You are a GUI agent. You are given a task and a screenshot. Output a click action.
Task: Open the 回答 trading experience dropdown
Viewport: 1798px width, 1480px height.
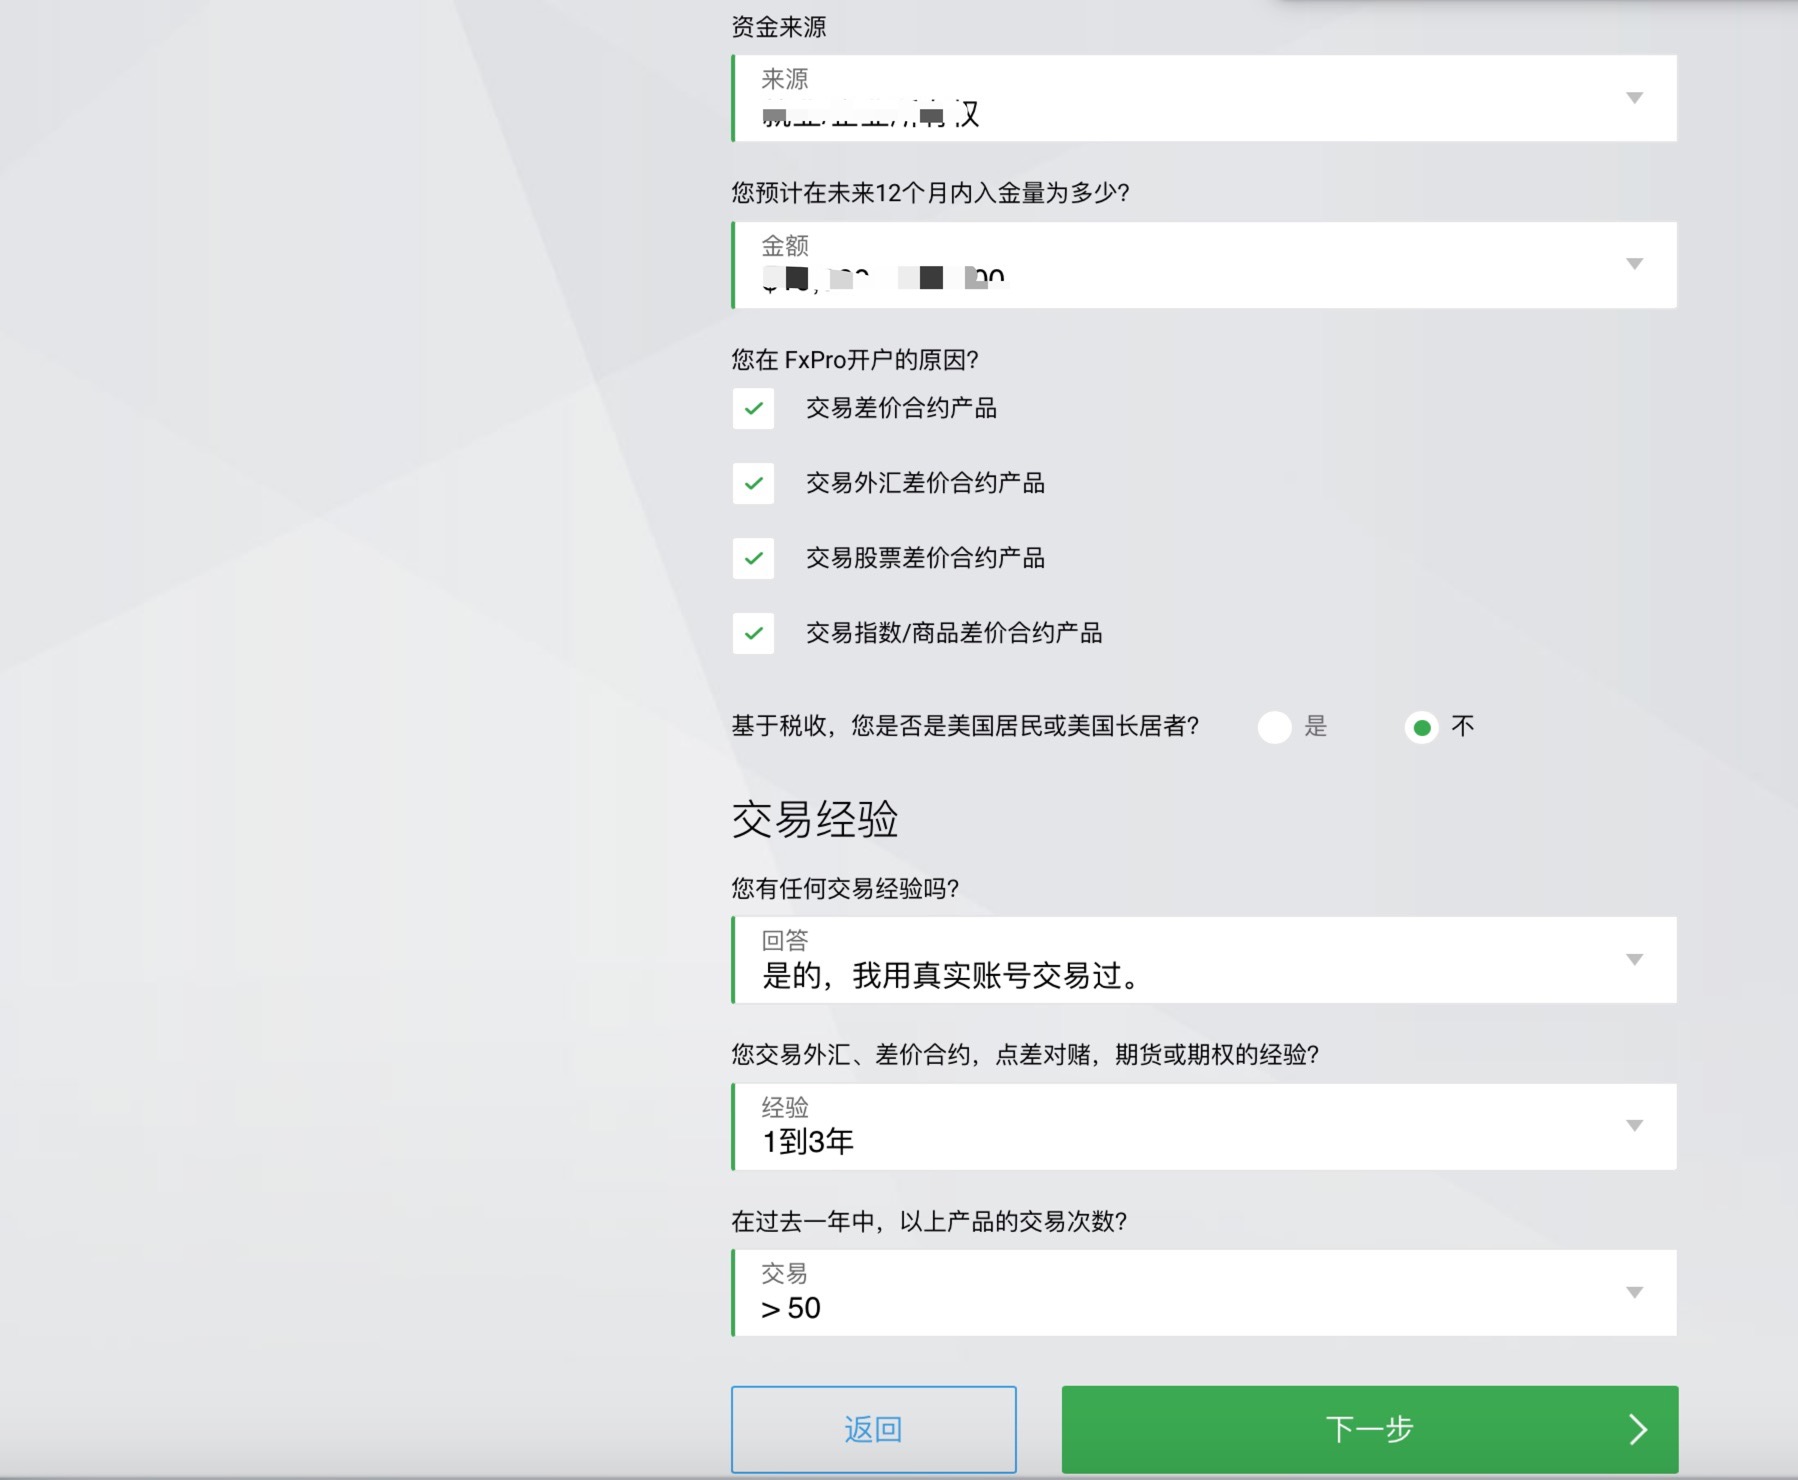(x=1204, y=960)
